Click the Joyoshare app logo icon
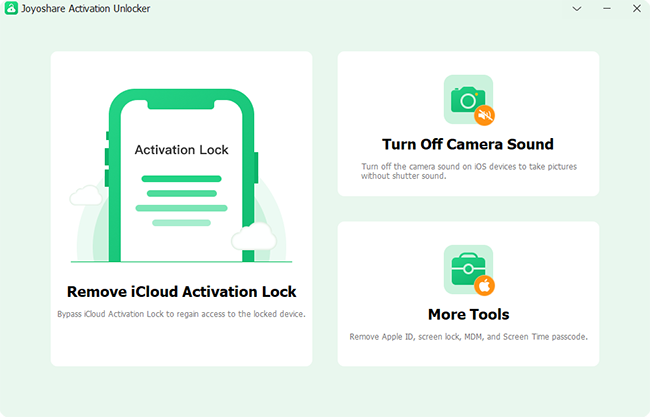The height and width of the screenshot is (417, 650). coord(11,8)
